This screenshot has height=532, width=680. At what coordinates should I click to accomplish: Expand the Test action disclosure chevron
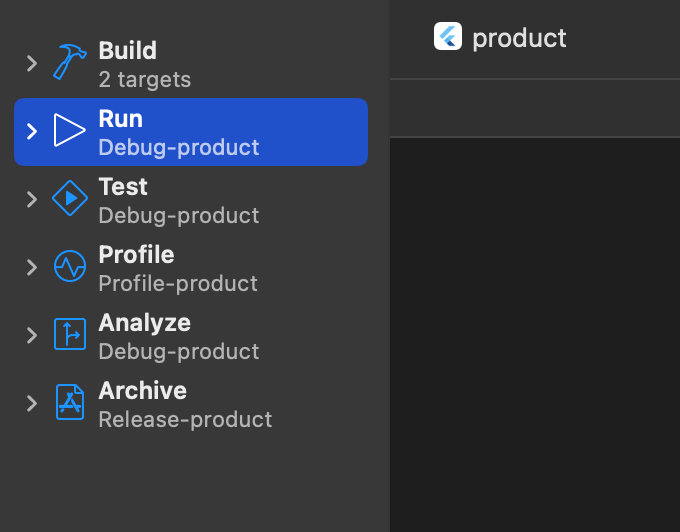point(32,199)
